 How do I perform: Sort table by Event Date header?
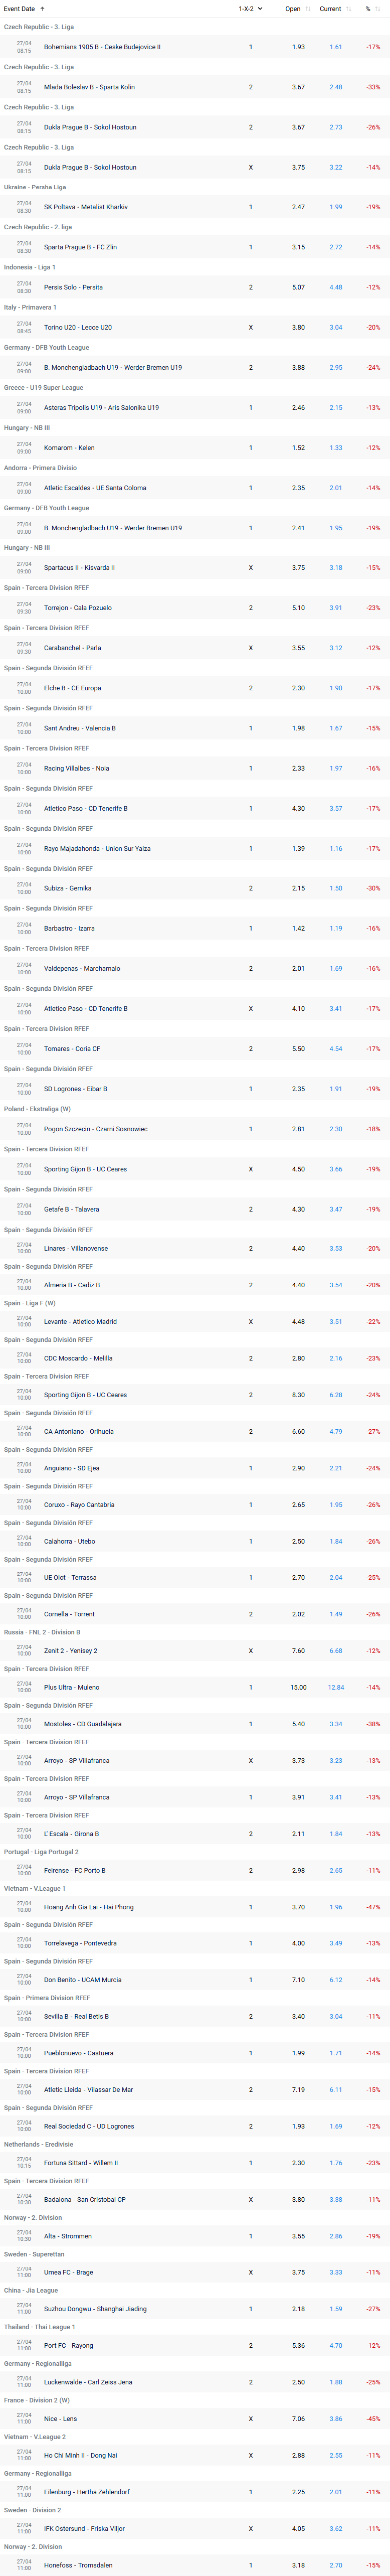click(19, 9)
